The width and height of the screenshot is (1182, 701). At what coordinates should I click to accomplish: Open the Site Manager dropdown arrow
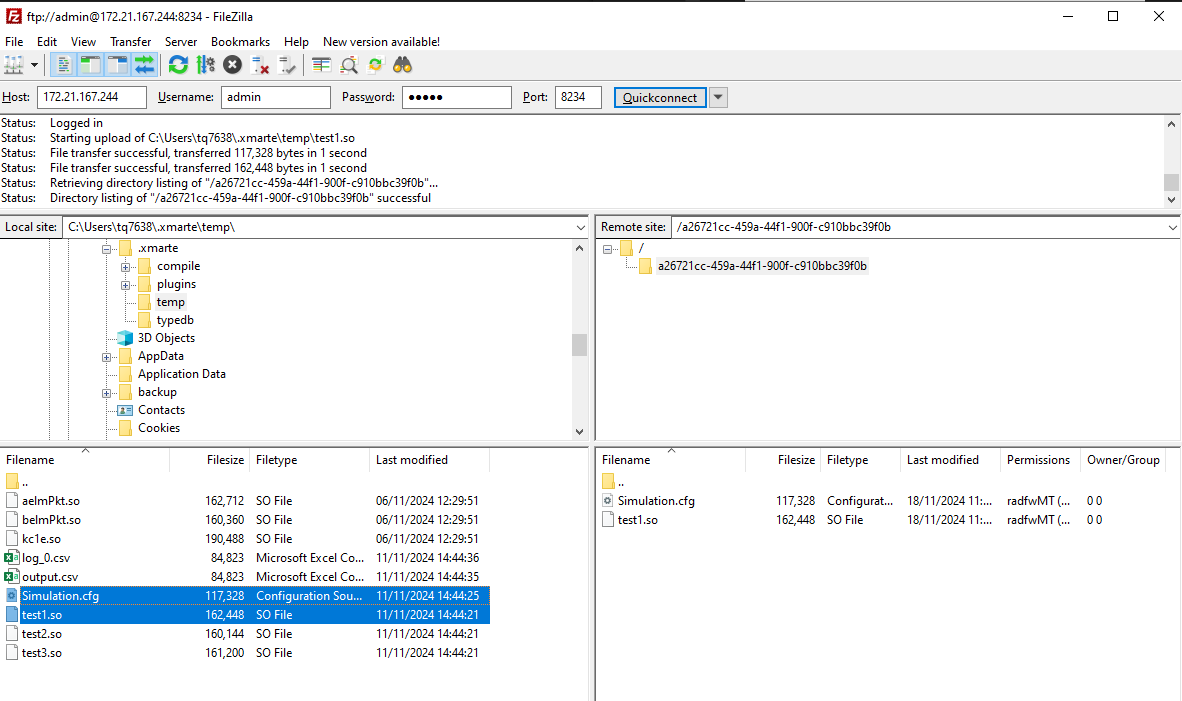click(x=34, y=64)
